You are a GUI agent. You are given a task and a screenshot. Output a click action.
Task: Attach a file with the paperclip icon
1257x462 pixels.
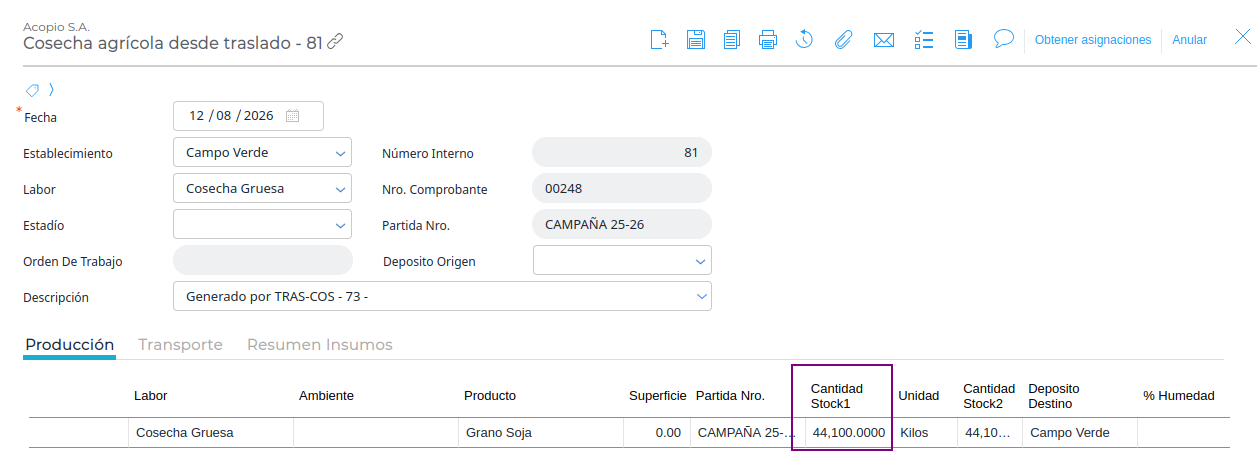(x=843, y=40)
